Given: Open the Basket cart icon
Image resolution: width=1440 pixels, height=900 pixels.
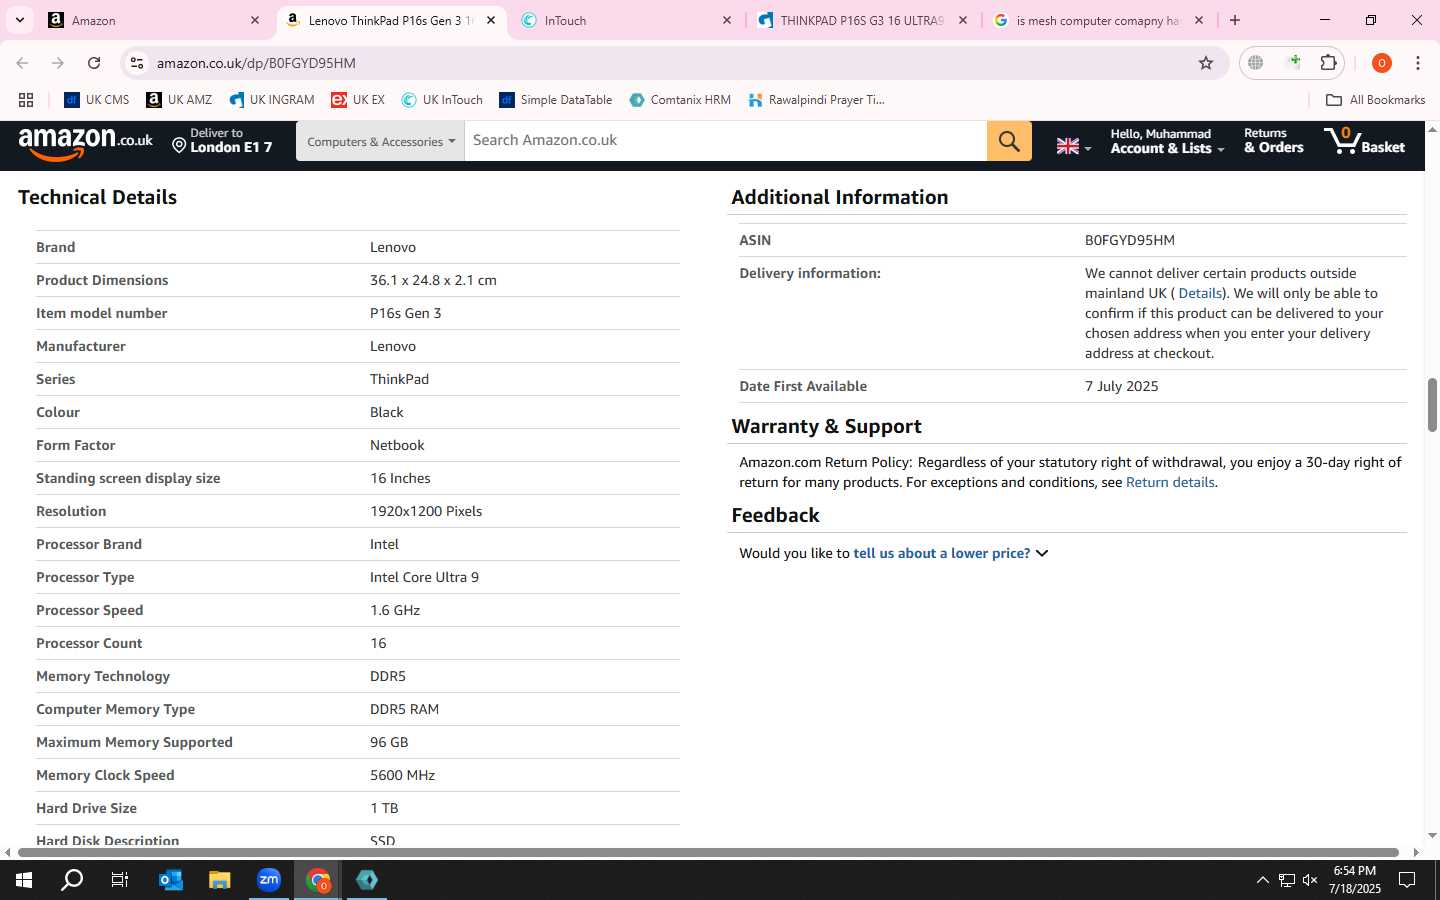Looking at the screenshot, I should click(x=1364, y=141).
